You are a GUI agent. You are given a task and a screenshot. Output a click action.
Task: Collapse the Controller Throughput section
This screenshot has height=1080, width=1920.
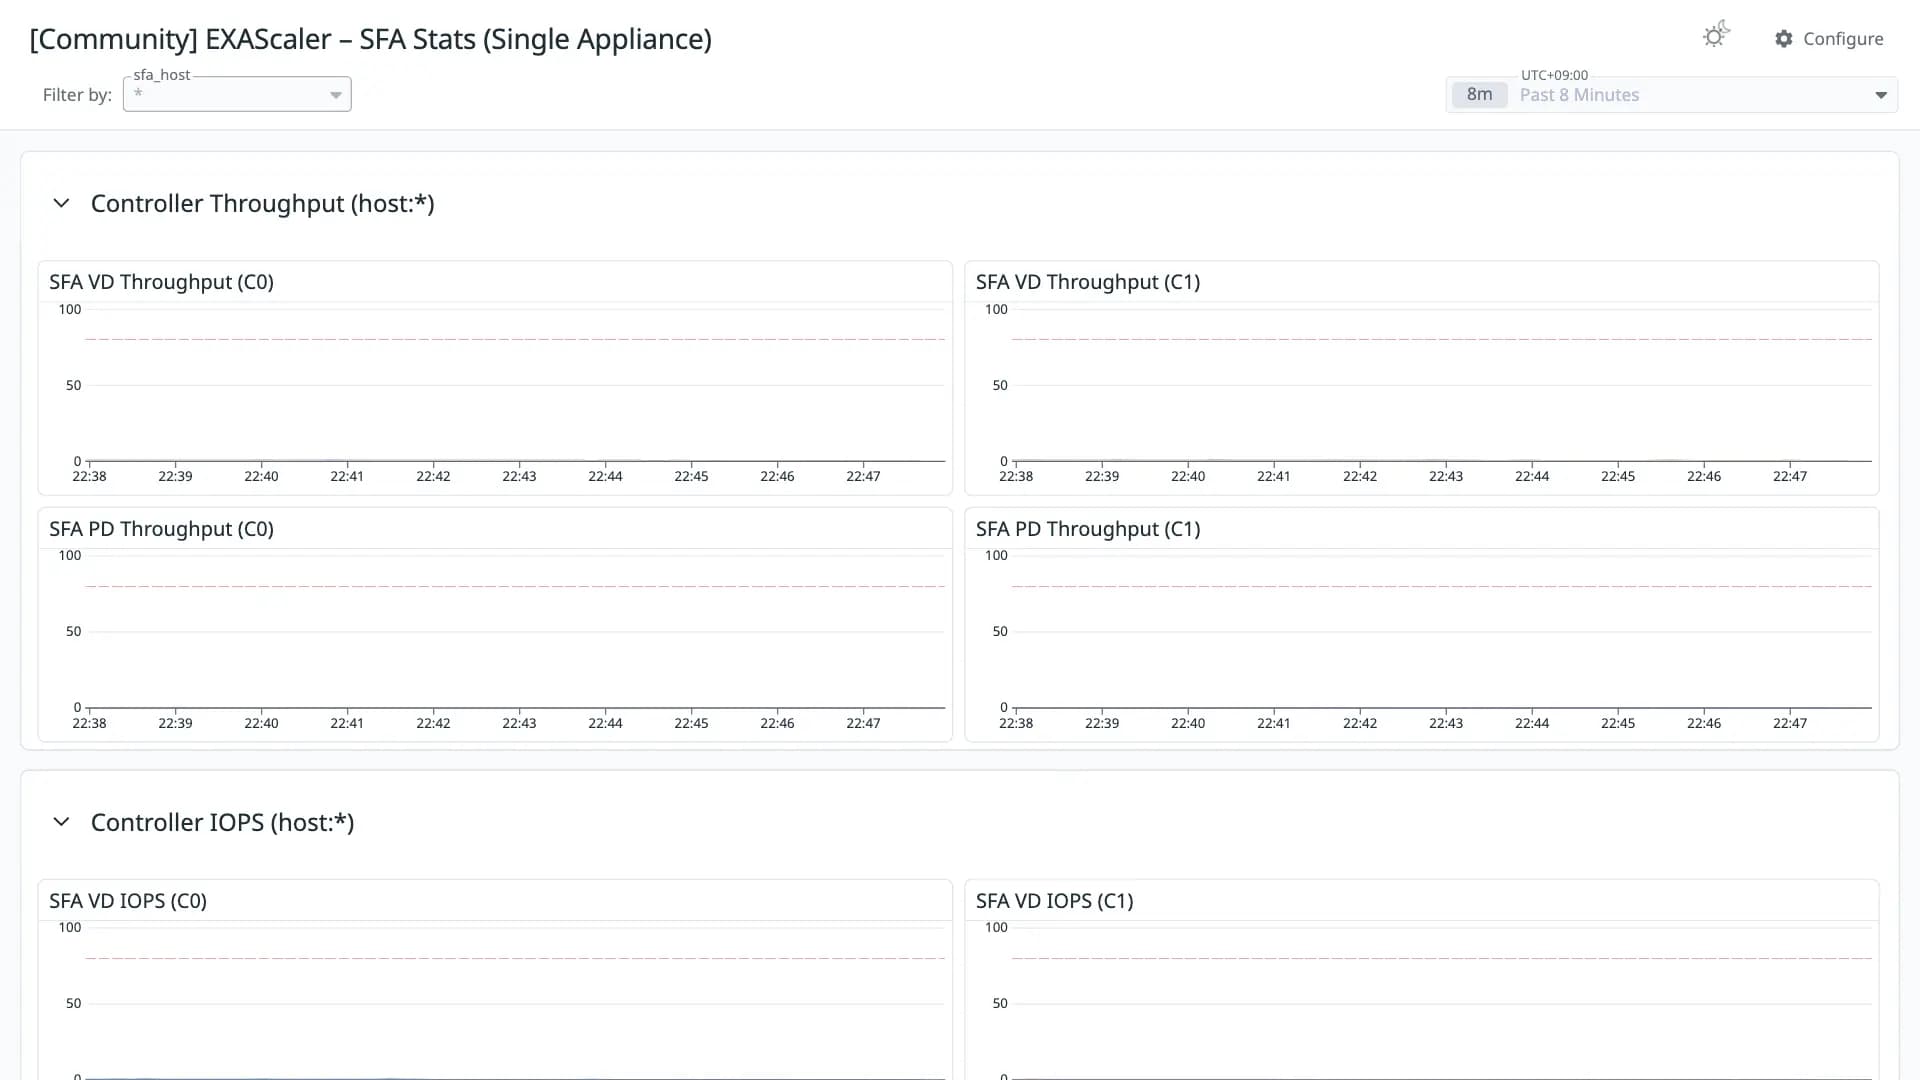click(61, 203)
